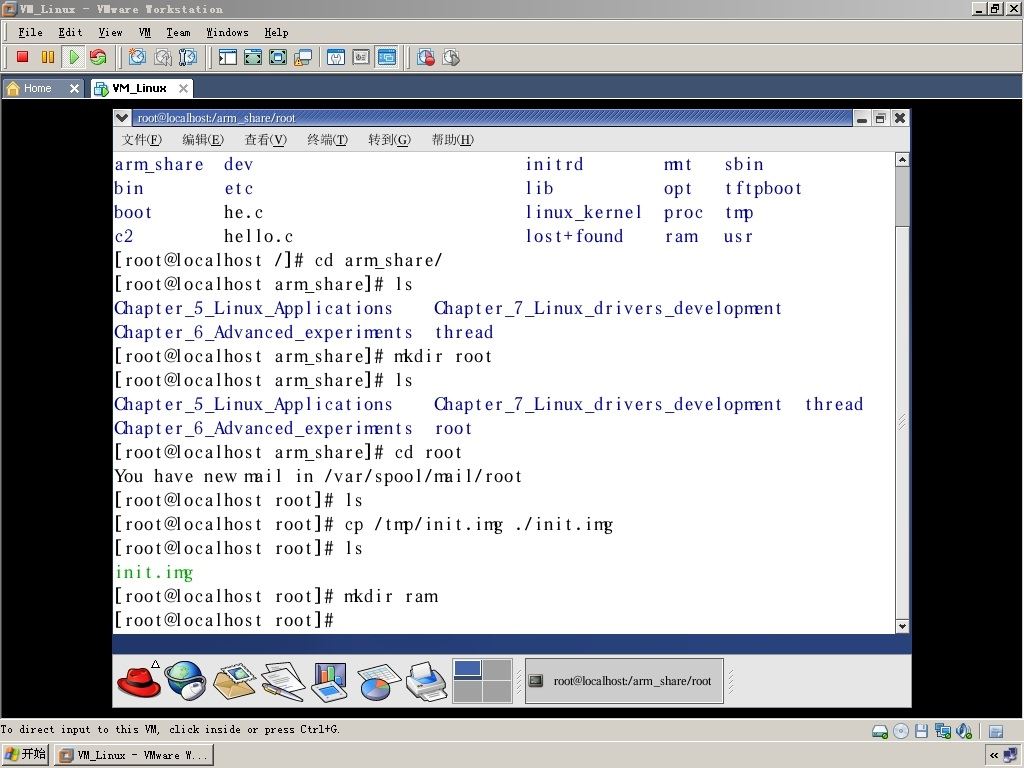
Task: Maximize the terminal window
Action: point(880,118)
